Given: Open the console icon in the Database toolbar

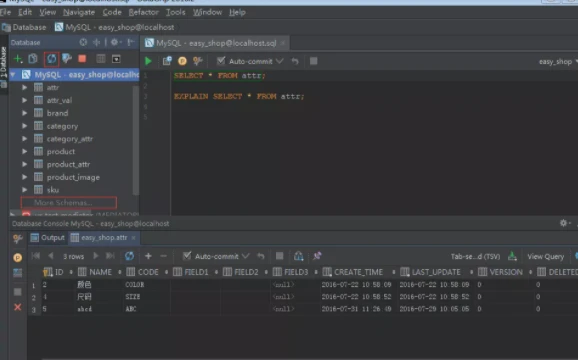Looking at the screenshot, I should click(x=116, y=59).
